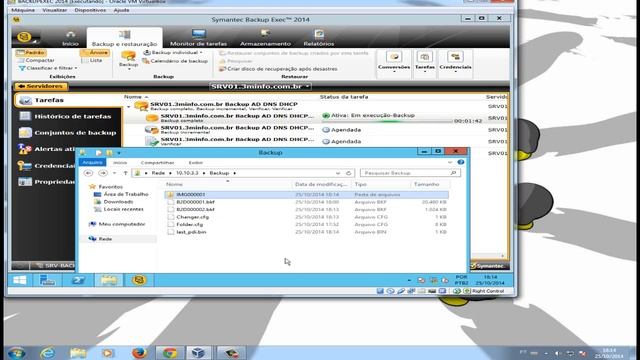Click the active job progress bar

(387, 121)
